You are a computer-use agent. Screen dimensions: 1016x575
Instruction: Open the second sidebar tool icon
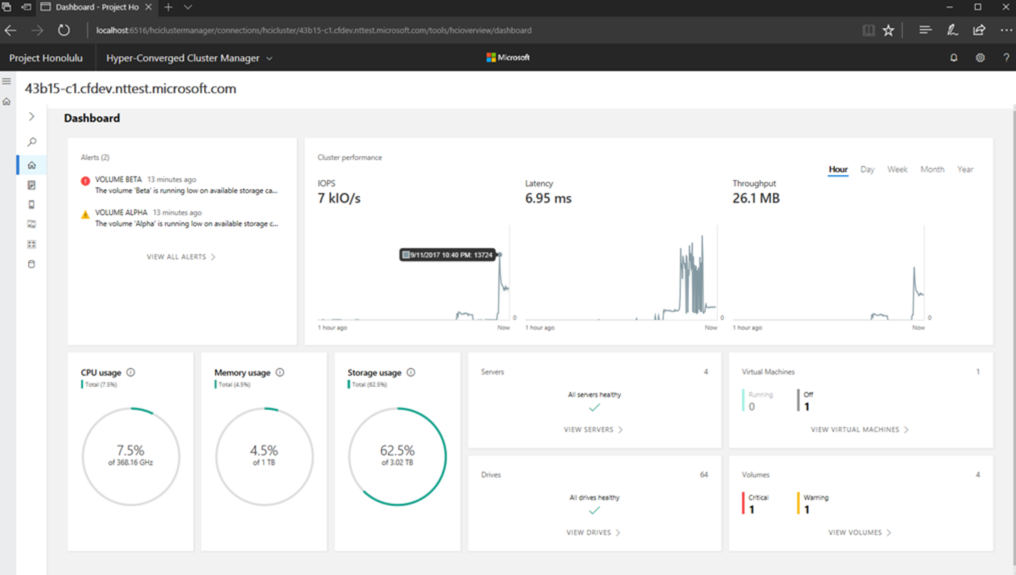click(x=31, y=185)
